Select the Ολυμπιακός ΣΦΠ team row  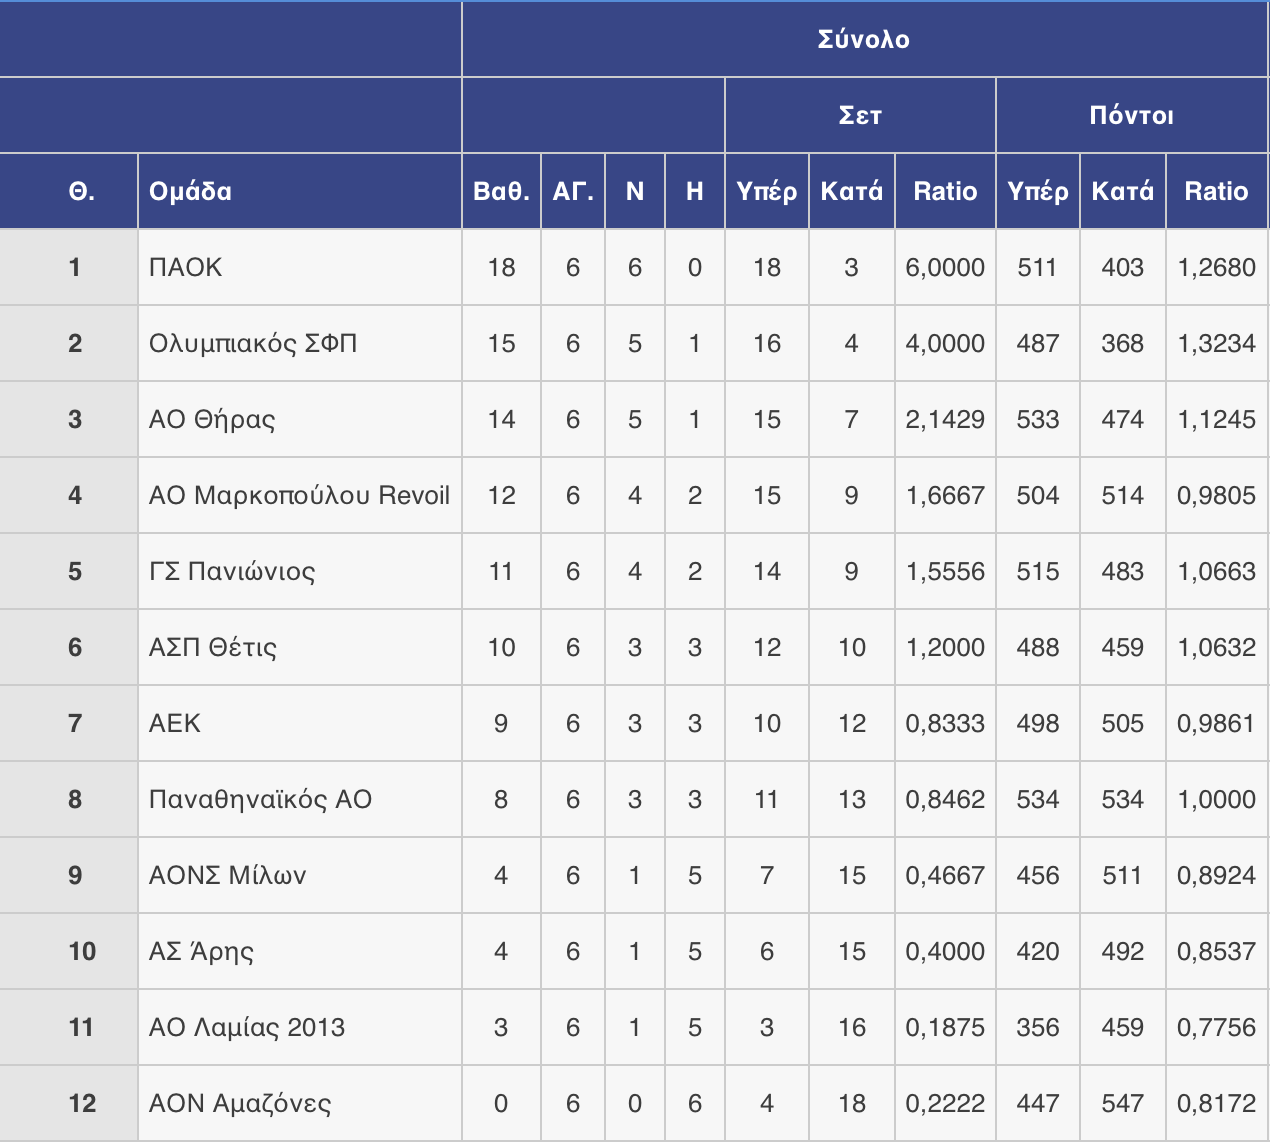point(253,343)
